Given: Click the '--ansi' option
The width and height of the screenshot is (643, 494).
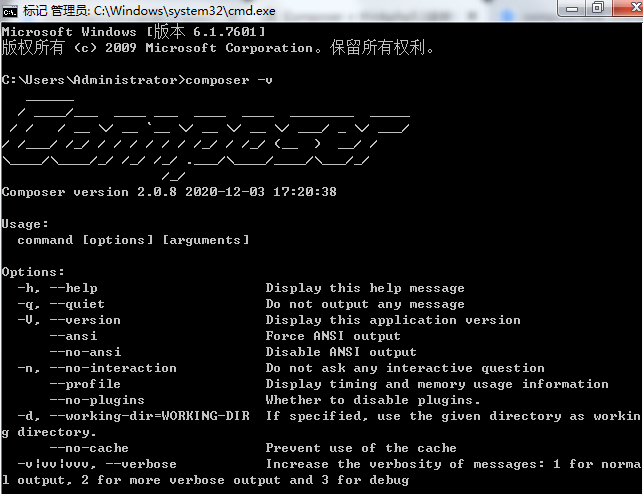Looking at the screenshot, I should (73, 336).
